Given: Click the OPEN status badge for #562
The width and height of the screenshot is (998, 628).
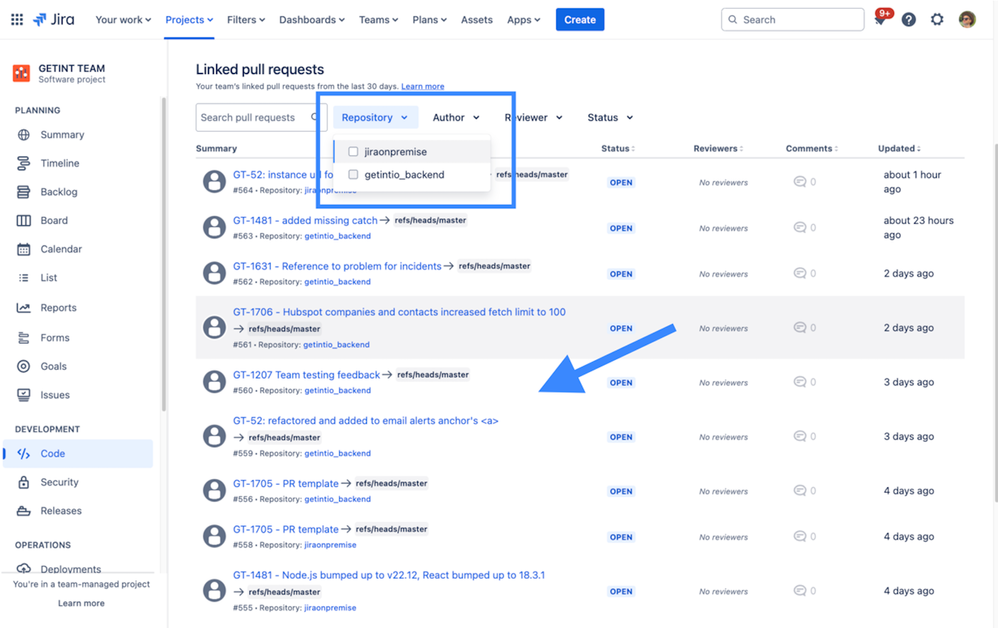Looking at the screenshot, I should pyautogui.click(x=621, y=274).
